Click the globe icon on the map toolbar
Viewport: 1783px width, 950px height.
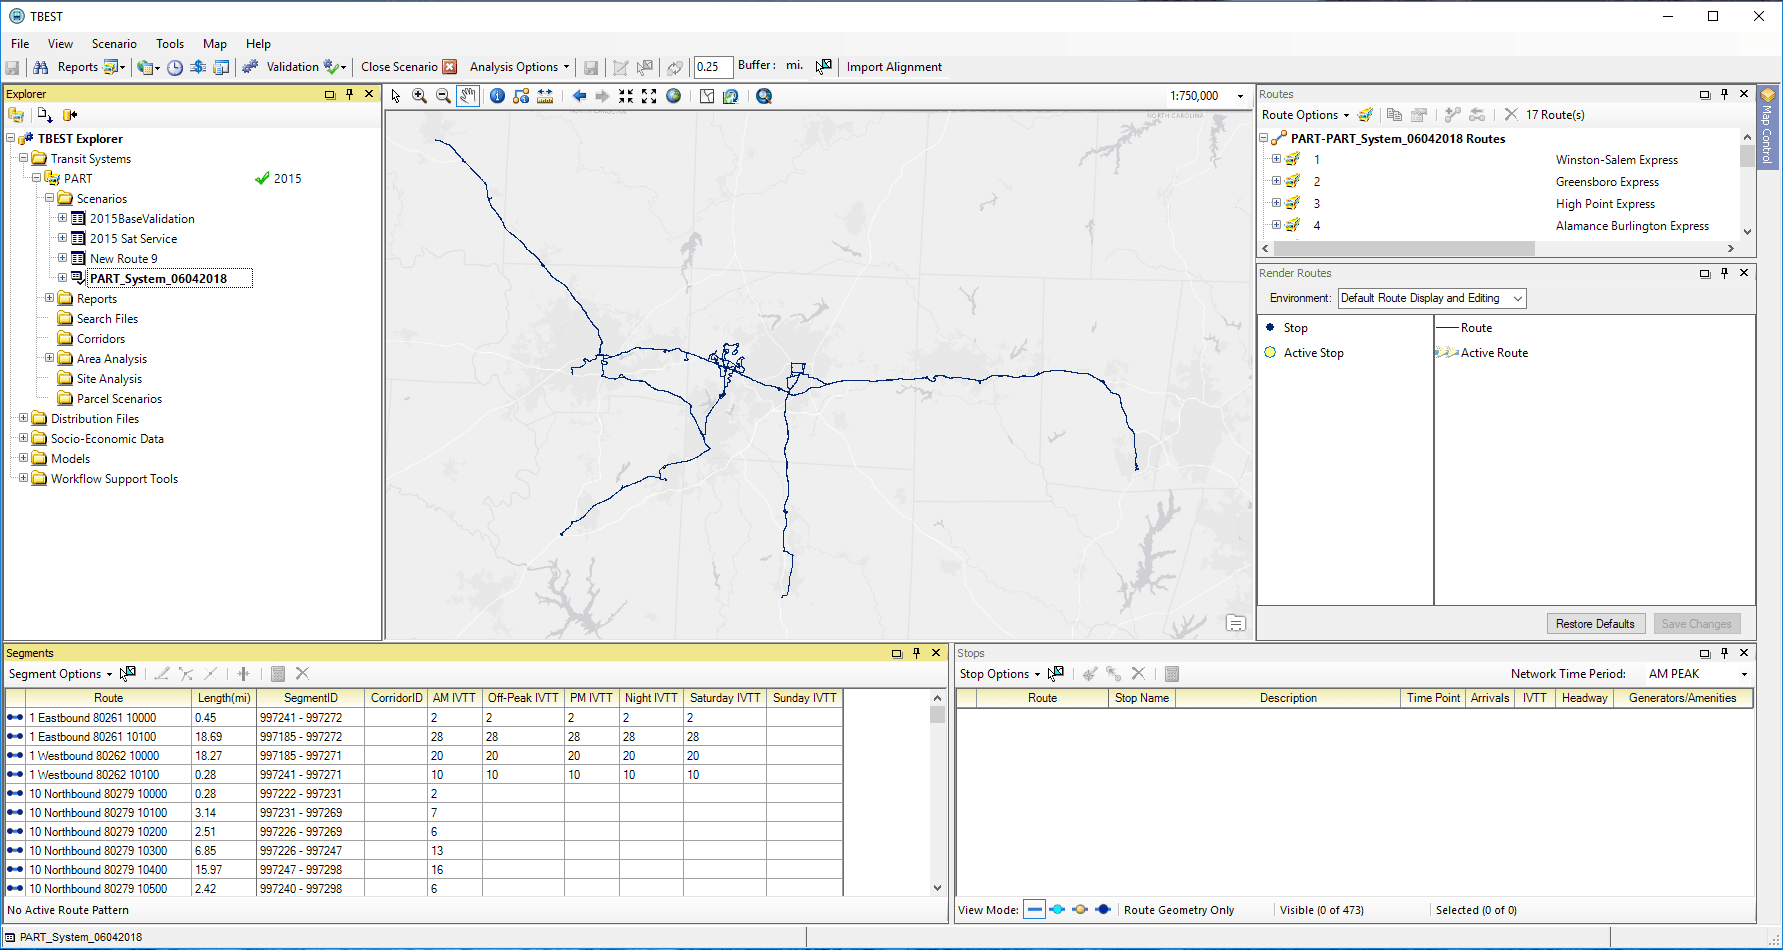click(x=673, y=96)
